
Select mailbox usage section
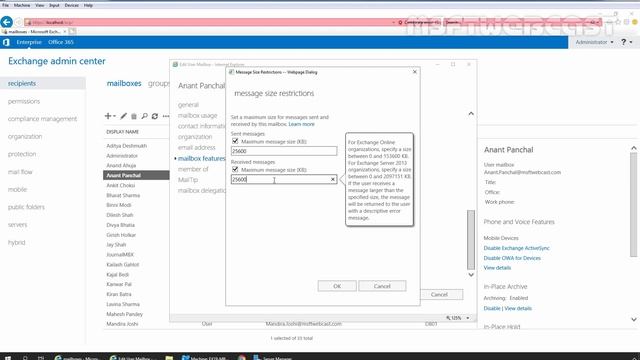click(x=198, y=116)
